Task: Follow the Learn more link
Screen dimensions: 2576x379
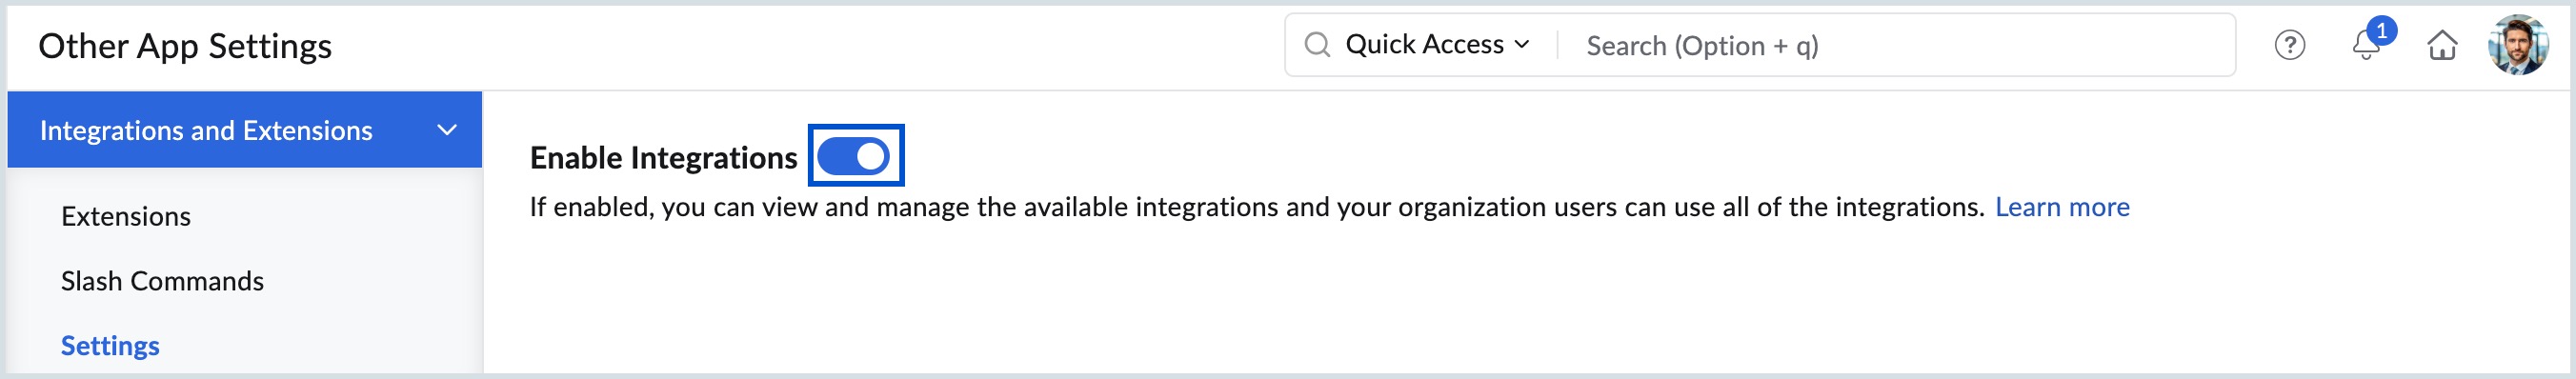Action: coord(2062,207)
